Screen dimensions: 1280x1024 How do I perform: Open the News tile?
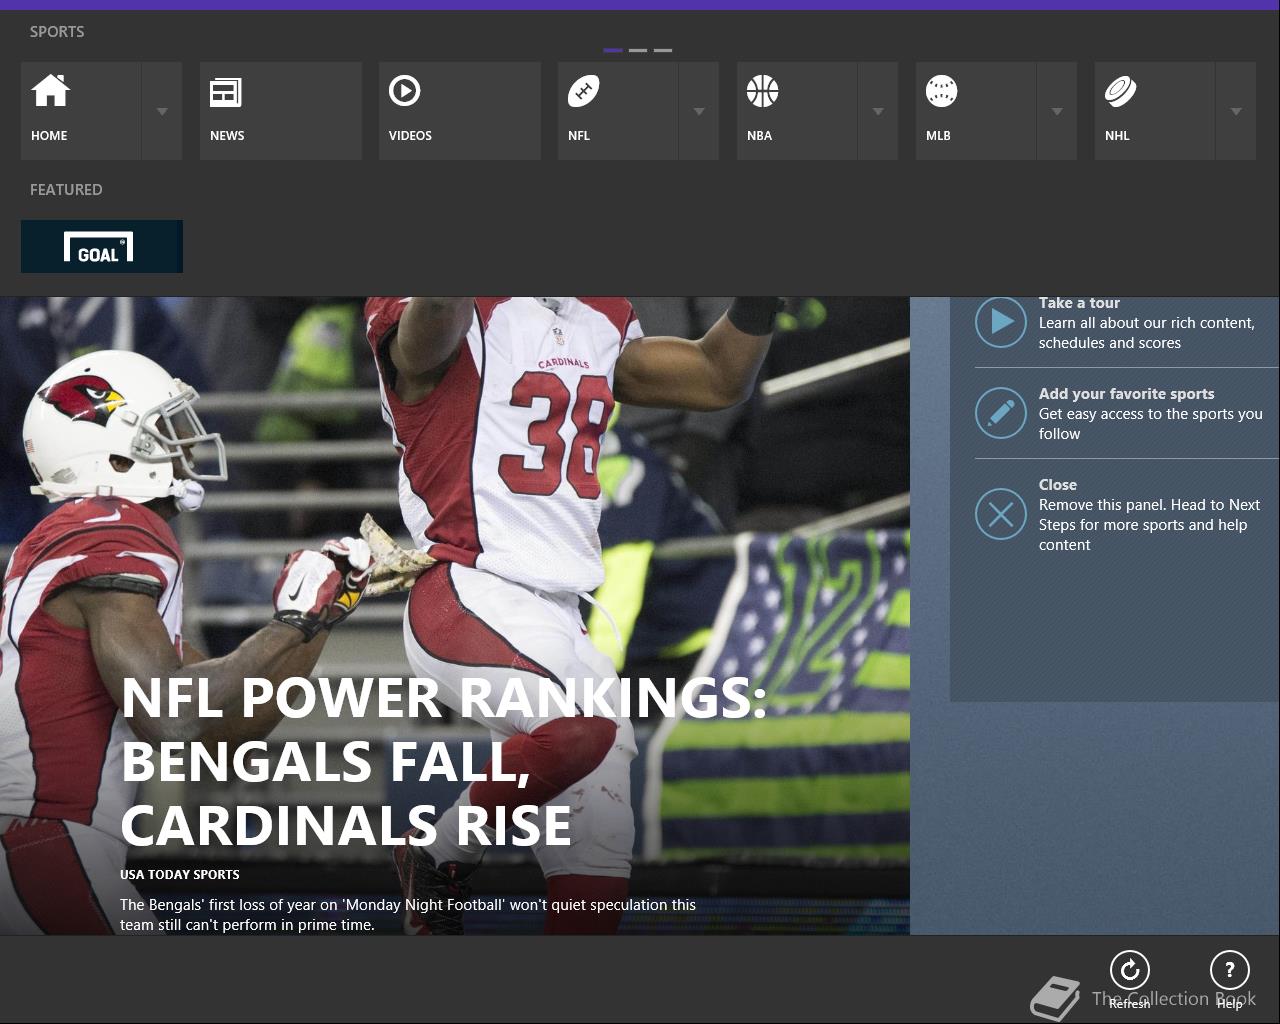[281, 111]
